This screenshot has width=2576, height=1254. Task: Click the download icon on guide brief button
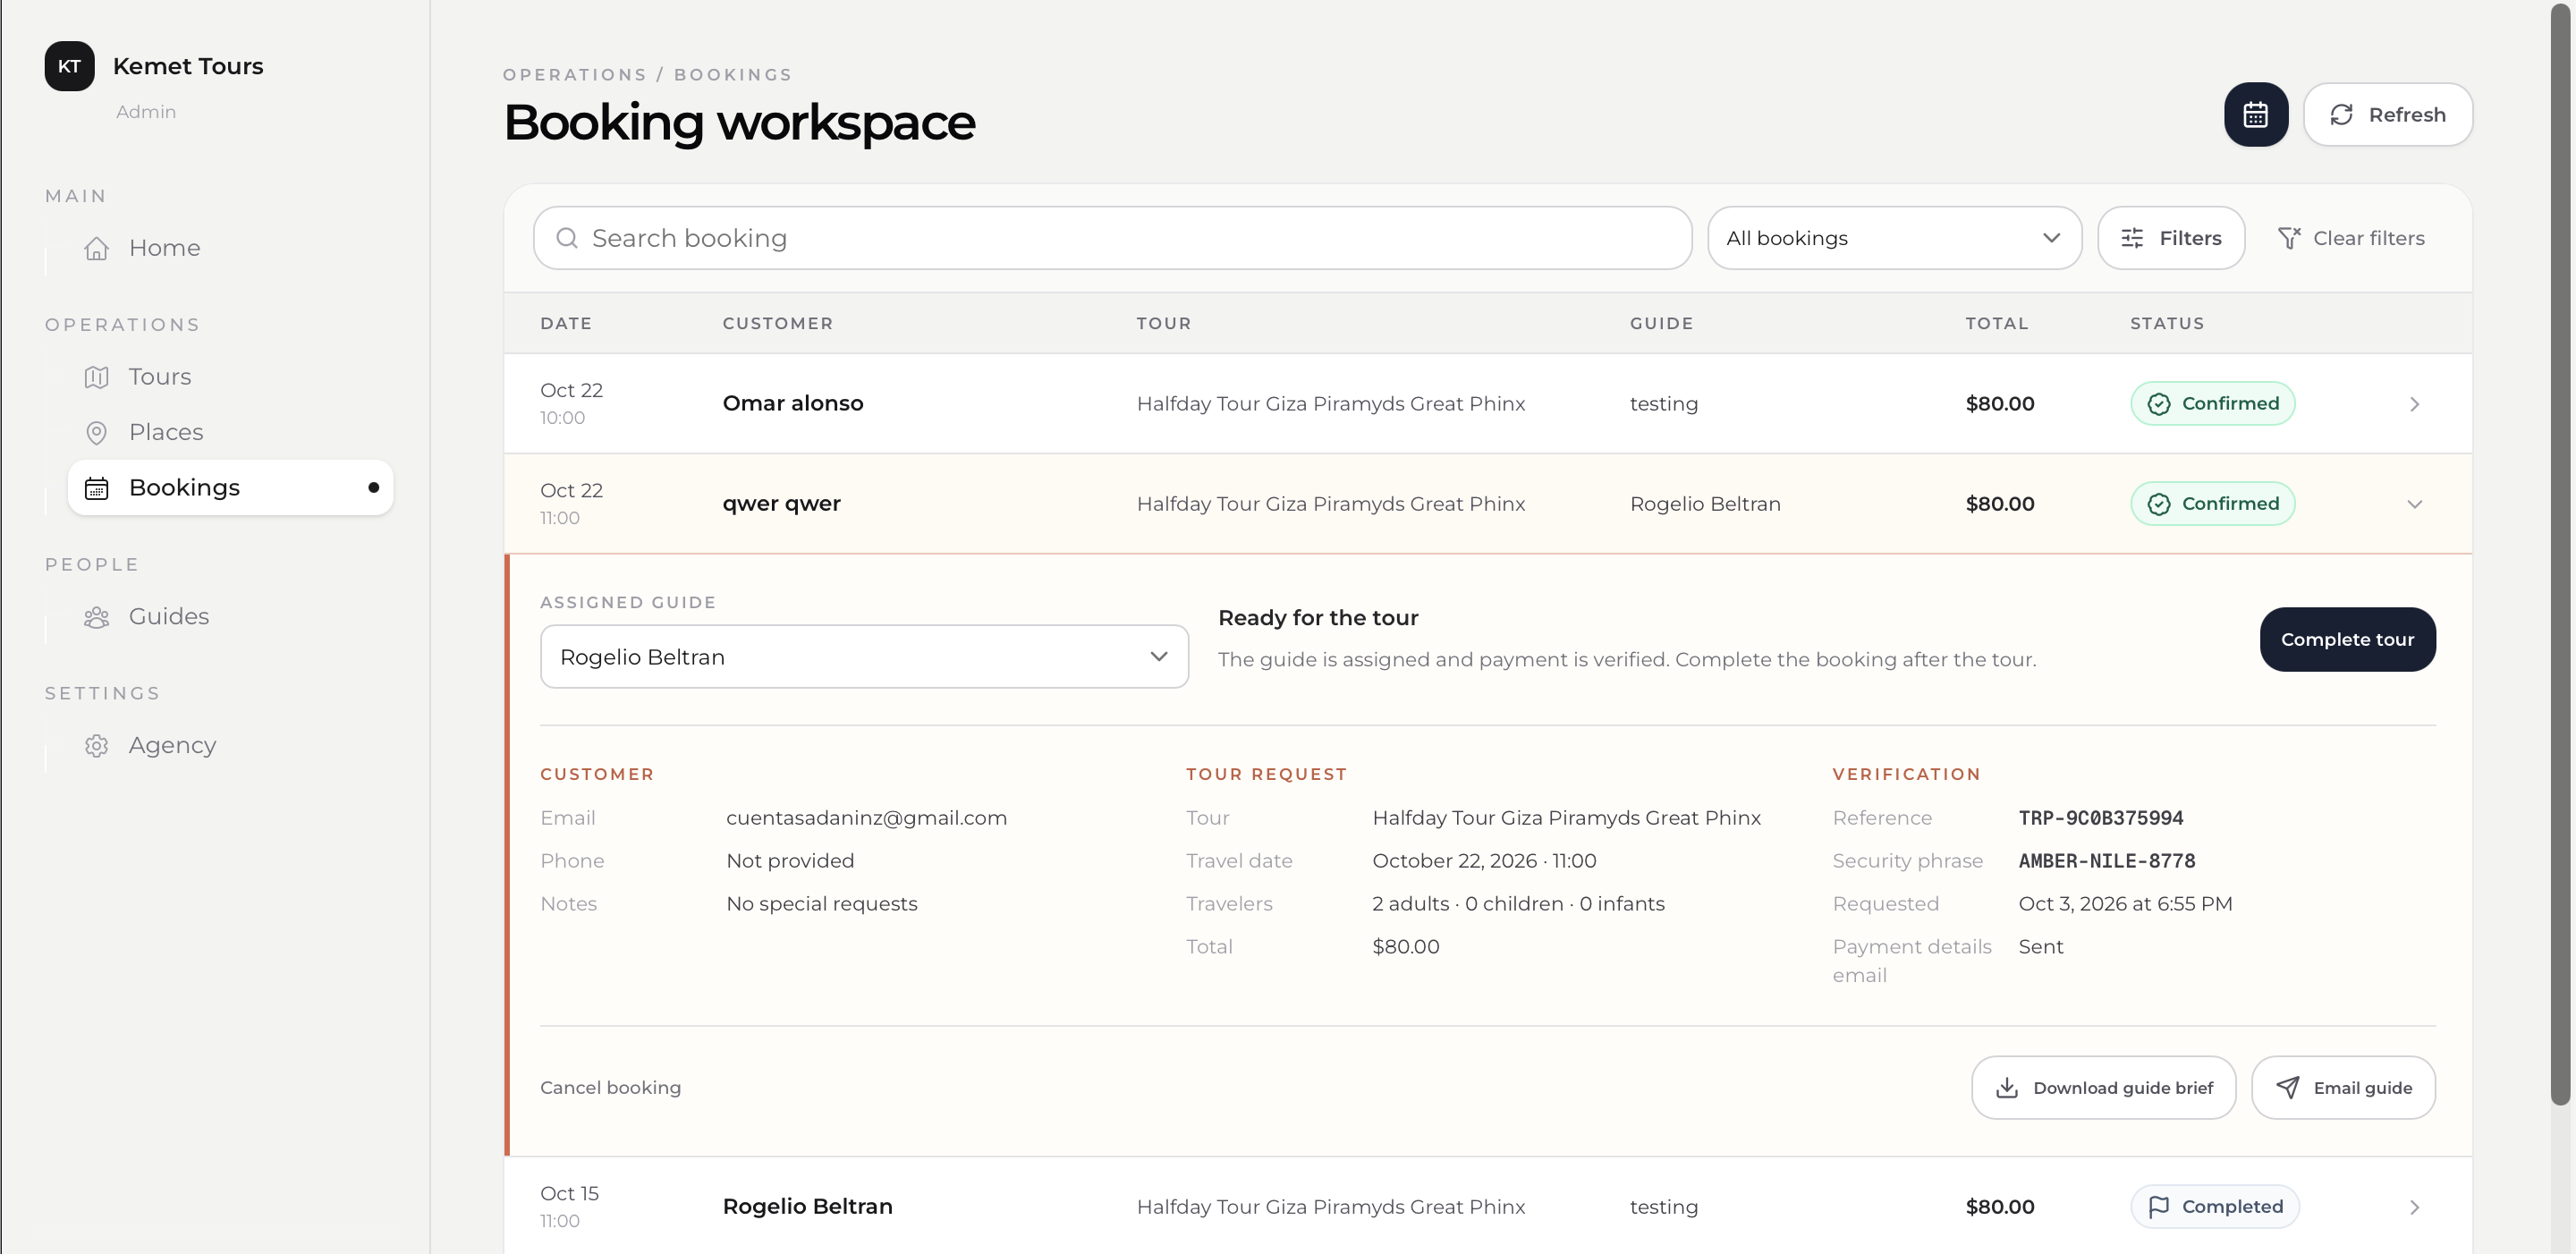click(x=2006, y=1087)
